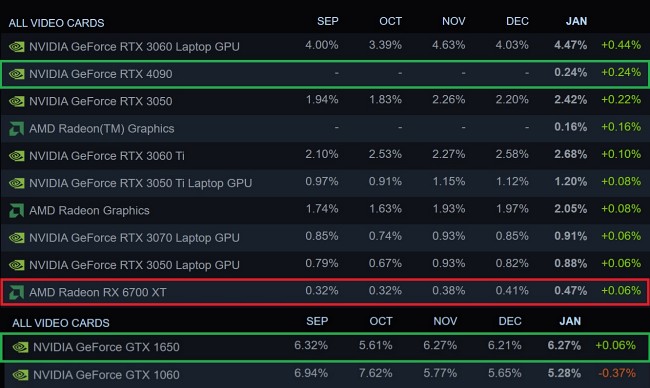Select NVIDIA GeForce RTX 3050 Laptop GPU name
The height and width of the screenshot is (388, 650).
click(x=134, y=265)
